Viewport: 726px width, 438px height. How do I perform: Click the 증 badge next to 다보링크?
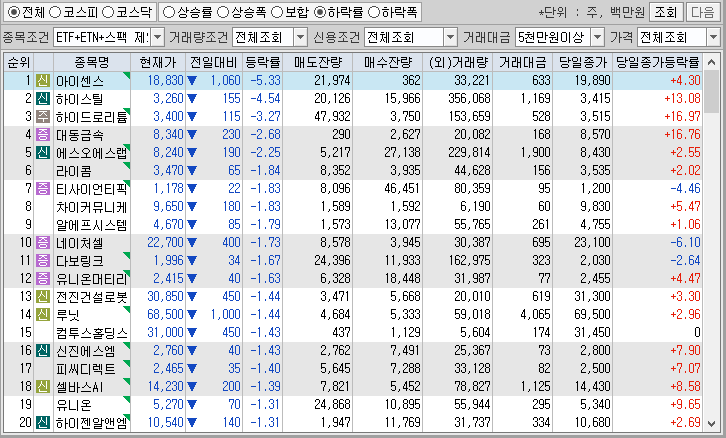click(43, 261)
